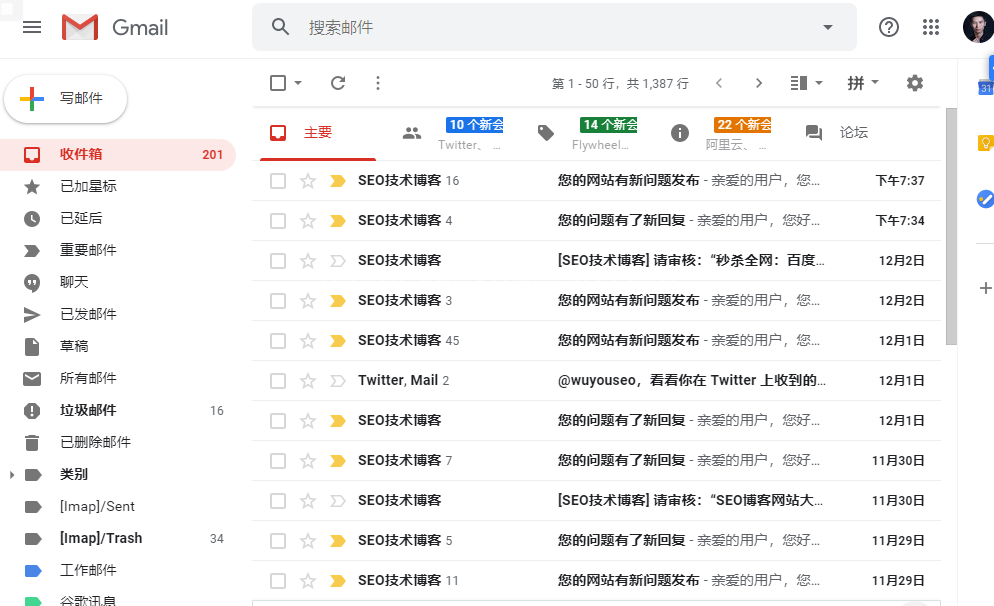Open the Google apps grid icon
The image size is (994, 606).
click(931, 27)
